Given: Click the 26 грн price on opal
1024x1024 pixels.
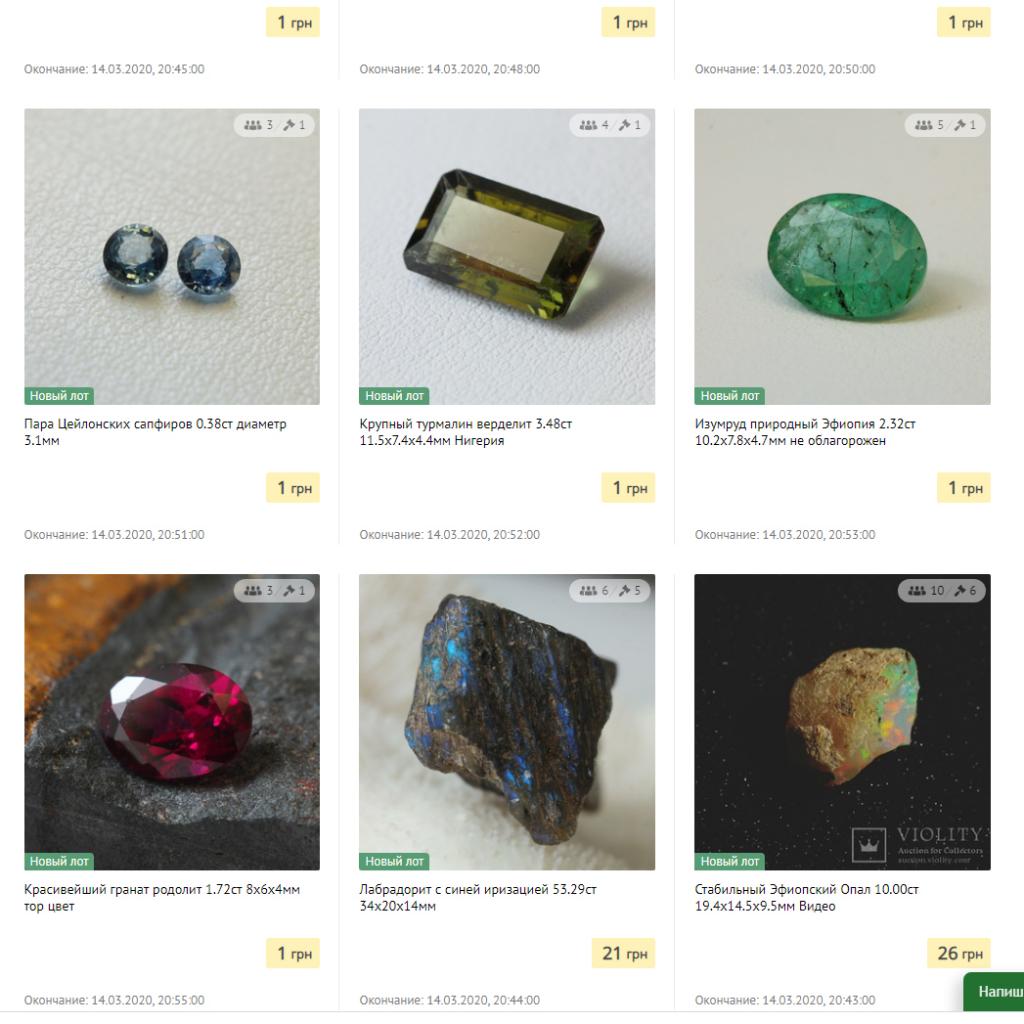Looking at the screenshot, I should tap(959, 953).
